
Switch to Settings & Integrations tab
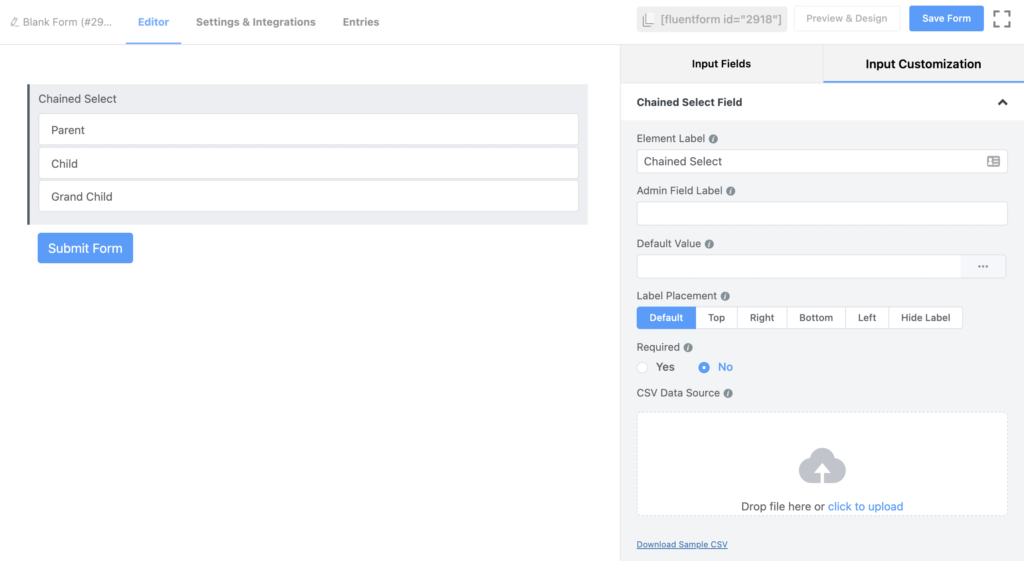[255, 22]
